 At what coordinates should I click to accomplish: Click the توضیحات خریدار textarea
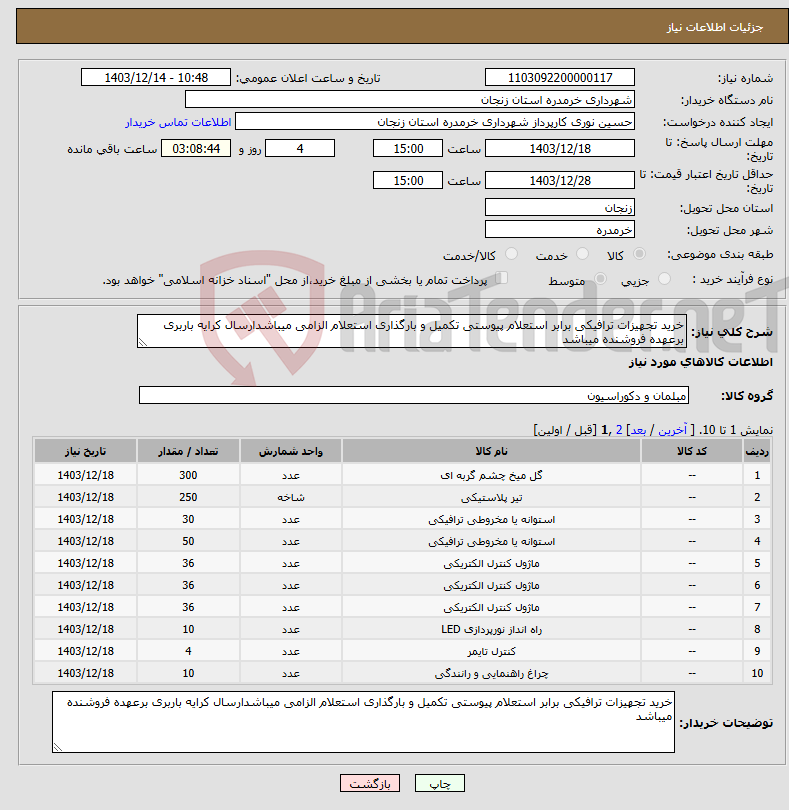coord(363,722)
